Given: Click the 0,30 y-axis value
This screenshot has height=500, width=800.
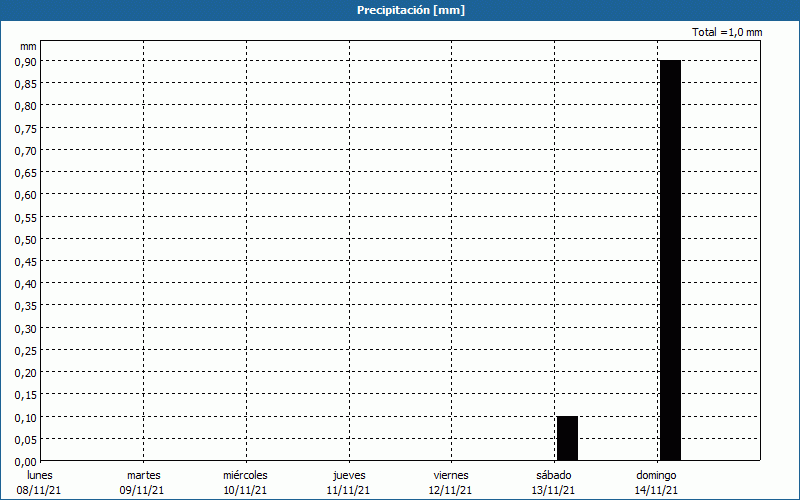Looking at the screenshot, I should click(x=26, y=329).
